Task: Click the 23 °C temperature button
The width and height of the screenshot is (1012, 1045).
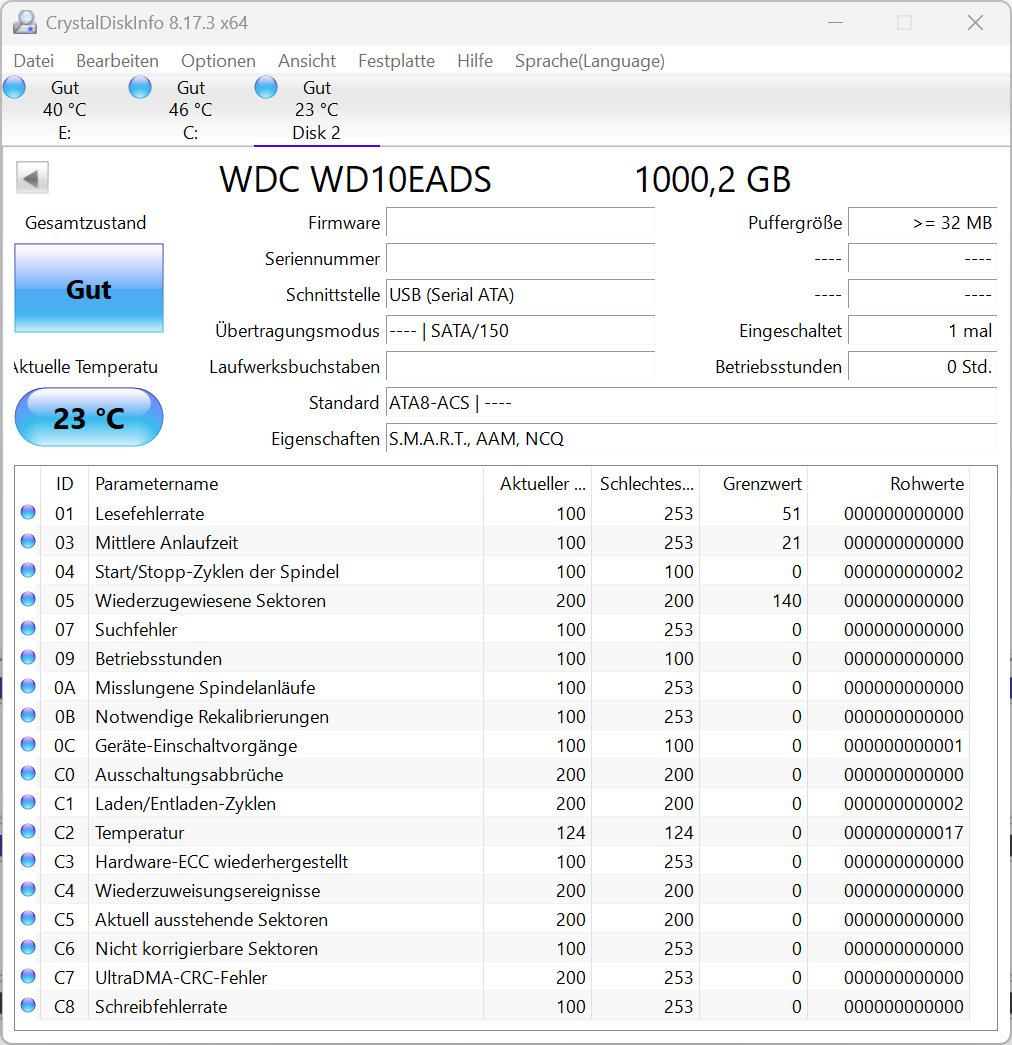Action: tap(88, 417)
